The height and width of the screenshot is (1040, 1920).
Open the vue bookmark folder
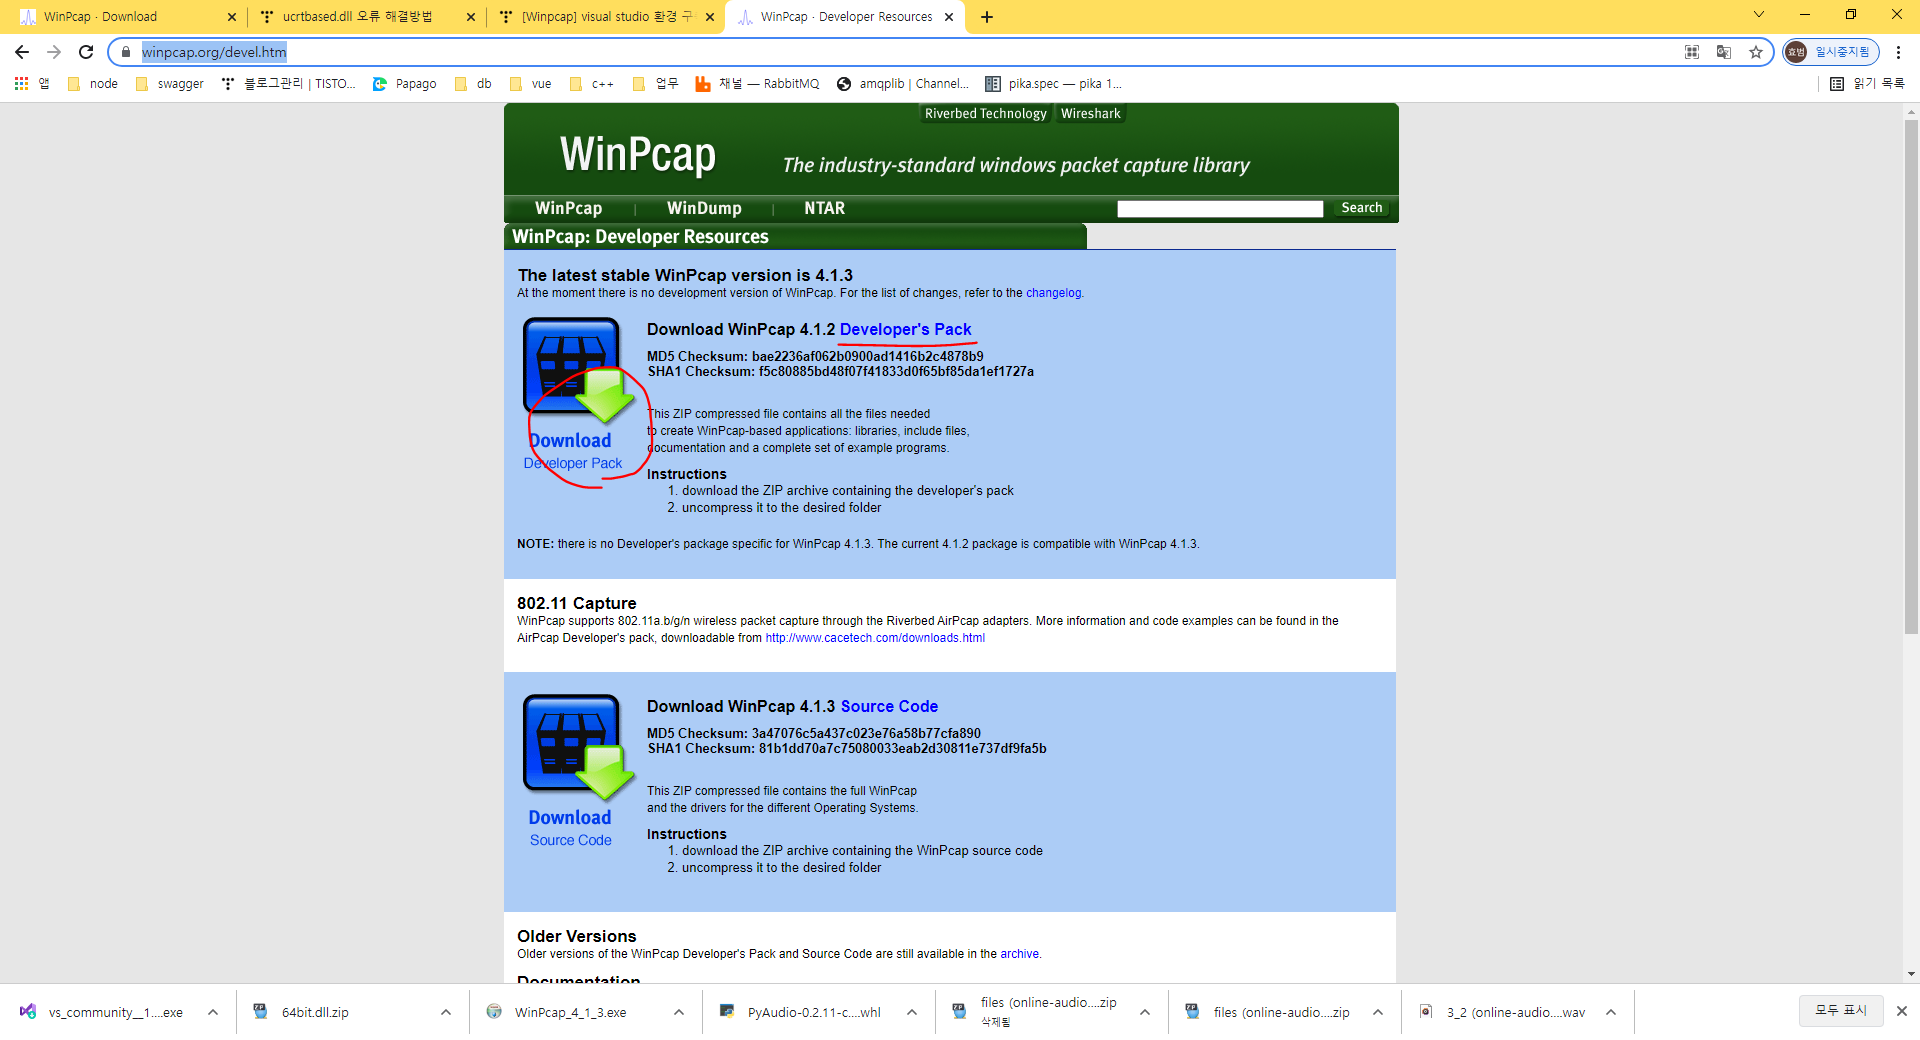(531, 84)
